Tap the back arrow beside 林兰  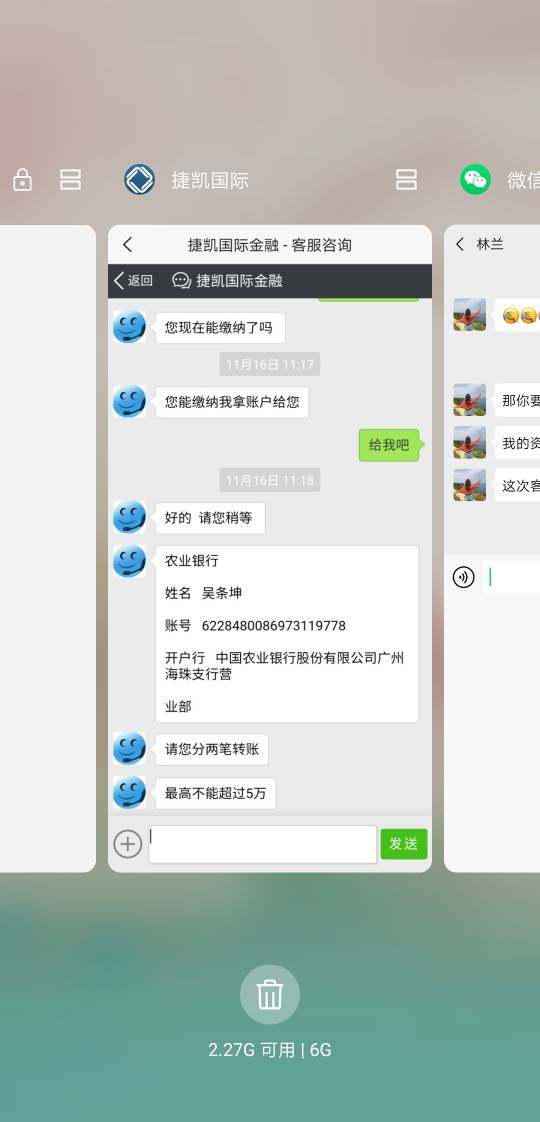point(460,244)
